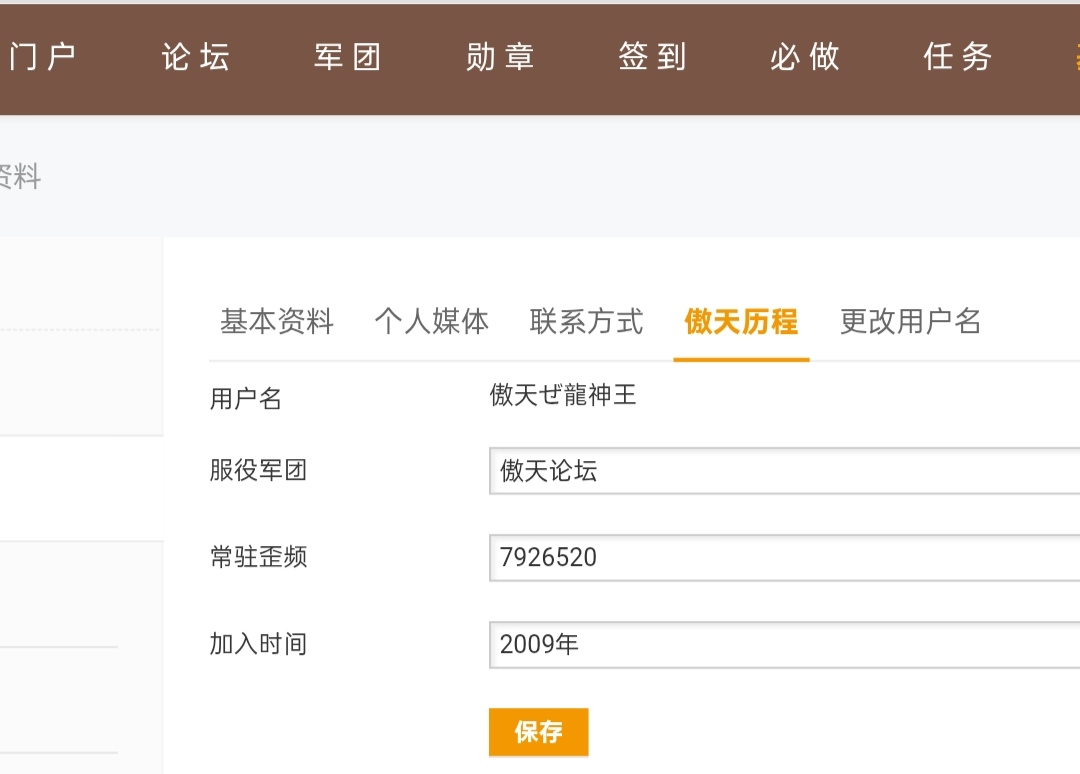Click the 常驻歪频 field label

(x=258, y=558)
